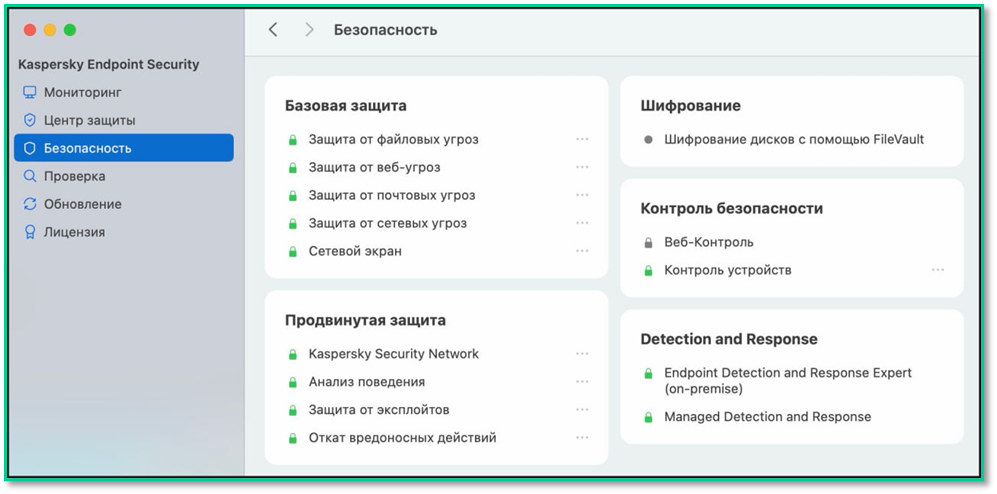Click the Продвинутая защита heading
The width and height of the screenshot is (997, 494).
point(365,320)
